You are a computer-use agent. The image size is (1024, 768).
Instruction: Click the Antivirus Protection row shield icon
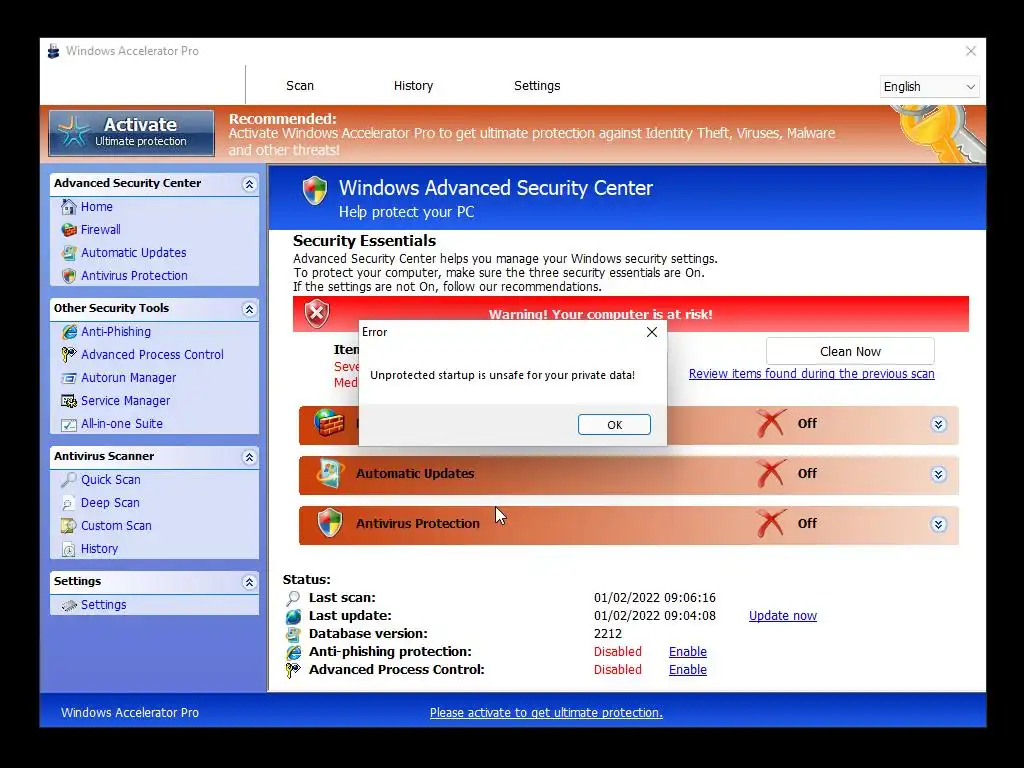click(330, 523)
